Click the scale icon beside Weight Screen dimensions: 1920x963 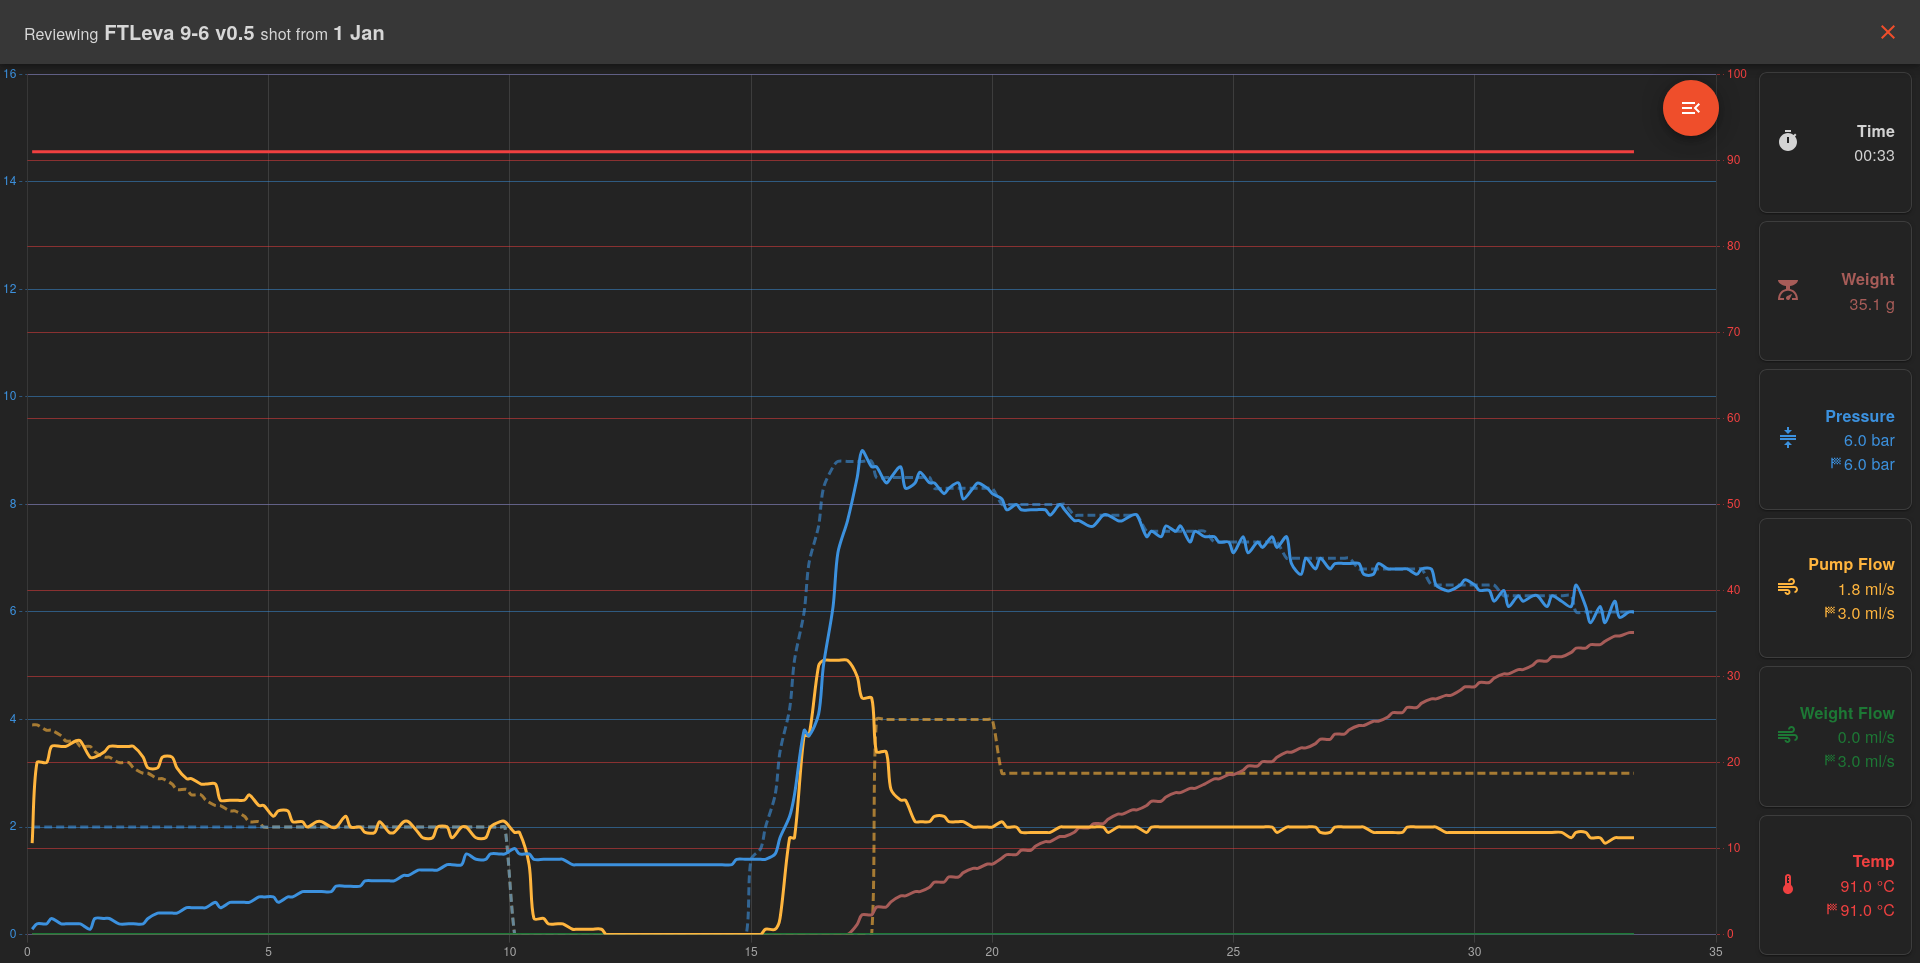1788,290
